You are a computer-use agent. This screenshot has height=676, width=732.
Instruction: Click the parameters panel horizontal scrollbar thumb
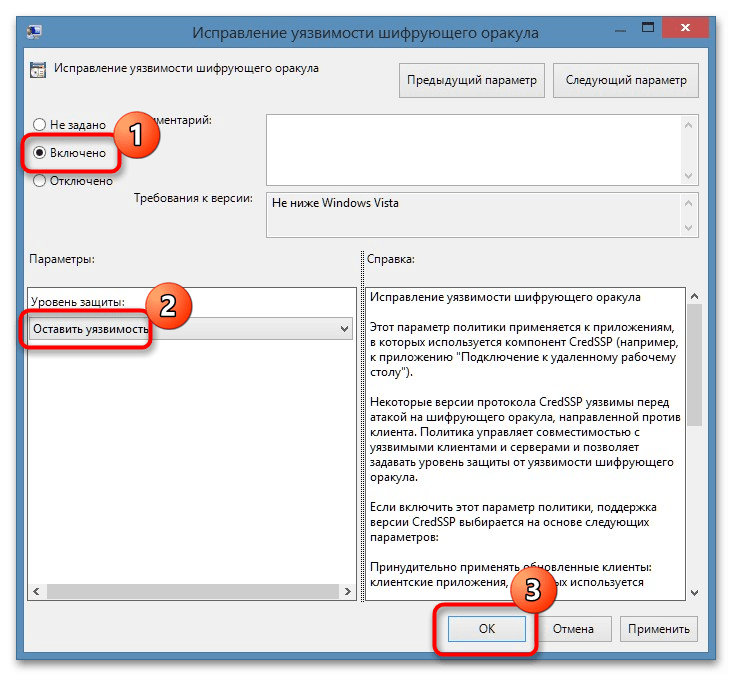[192, 591]
